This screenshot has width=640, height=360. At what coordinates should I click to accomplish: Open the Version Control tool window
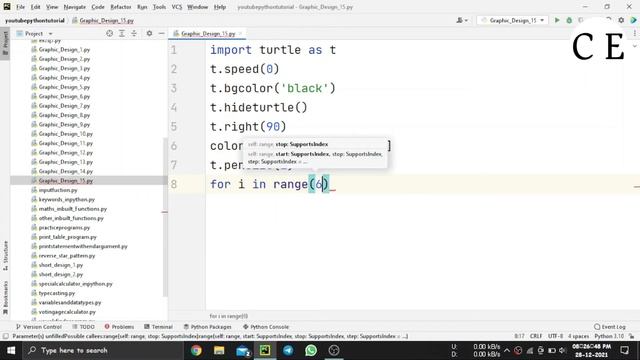[x=38, y=327]
